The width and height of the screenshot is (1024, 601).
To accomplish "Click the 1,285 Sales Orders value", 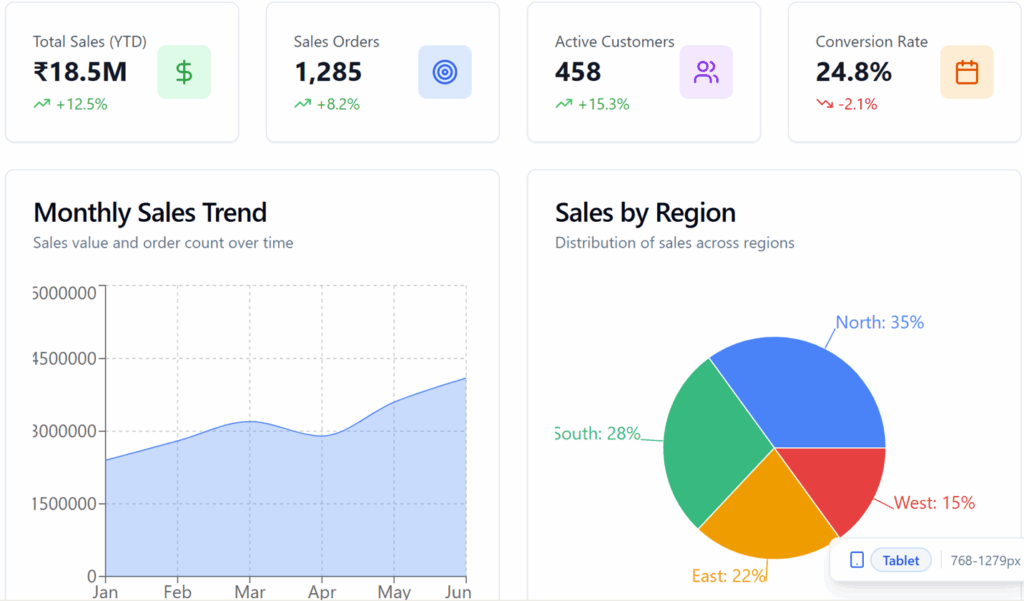I will point(328,72).
